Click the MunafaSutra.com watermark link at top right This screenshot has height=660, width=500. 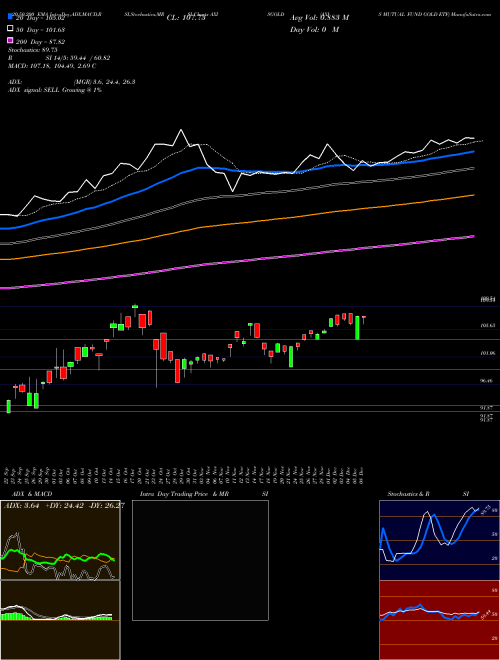point(471,14)
